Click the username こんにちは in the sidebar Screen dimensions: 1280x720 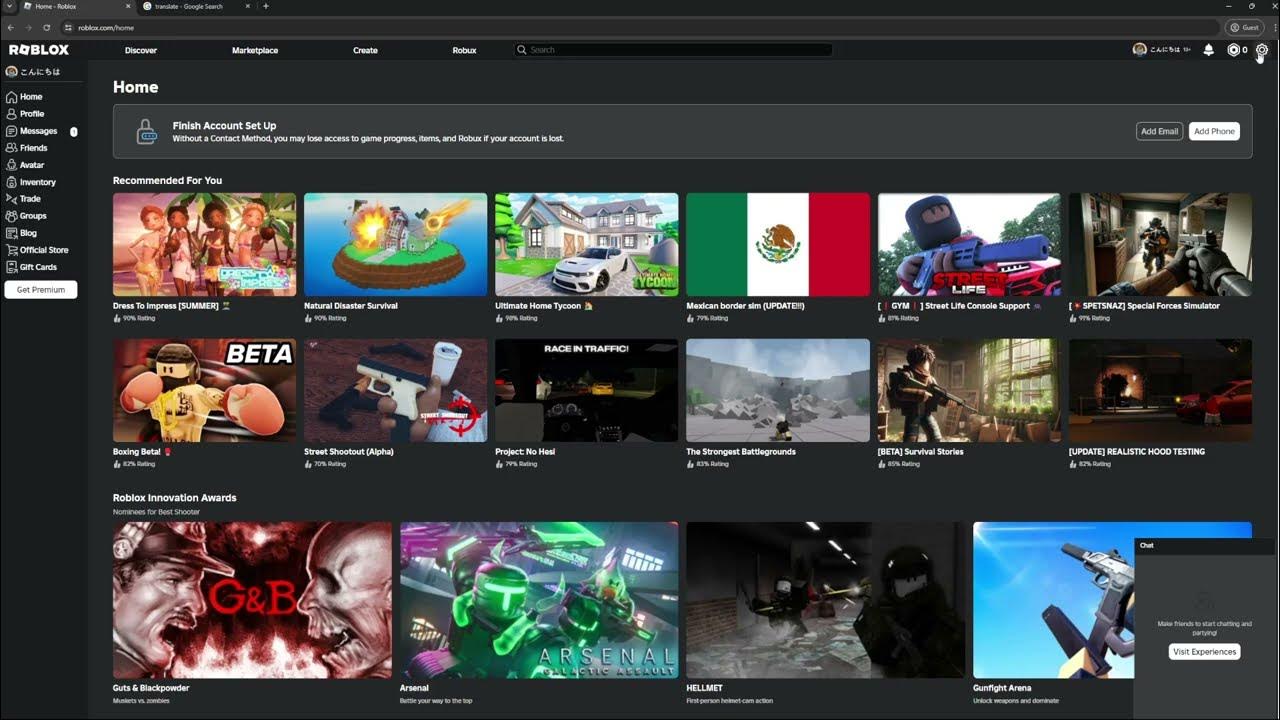point(40,72)
